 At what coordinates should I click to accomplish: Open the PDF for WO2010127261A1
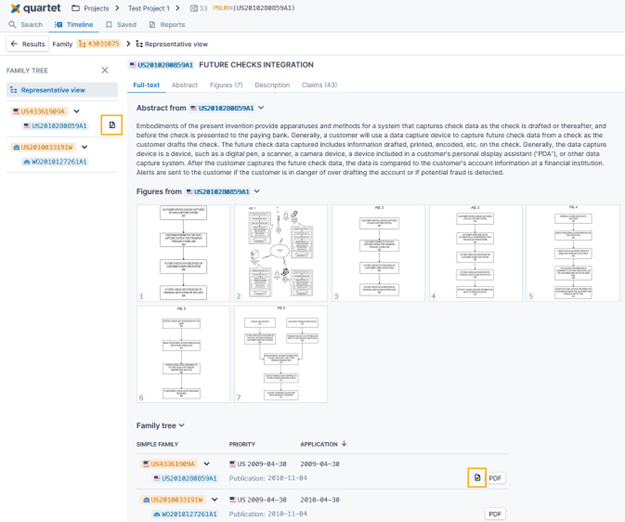coord(494,513)
